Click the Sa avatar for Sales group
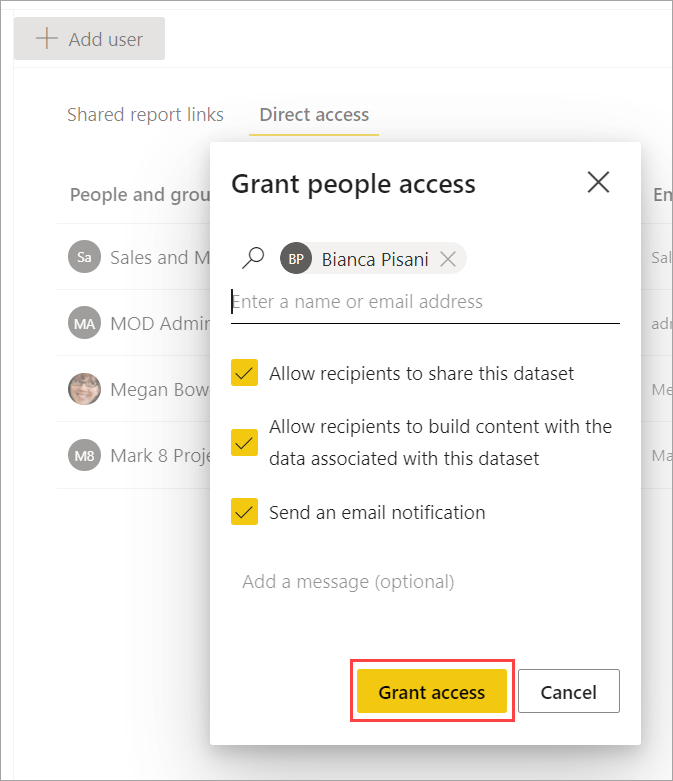This screenshot has width=673, height=781. pyautogui.click(x=84, y=257)
